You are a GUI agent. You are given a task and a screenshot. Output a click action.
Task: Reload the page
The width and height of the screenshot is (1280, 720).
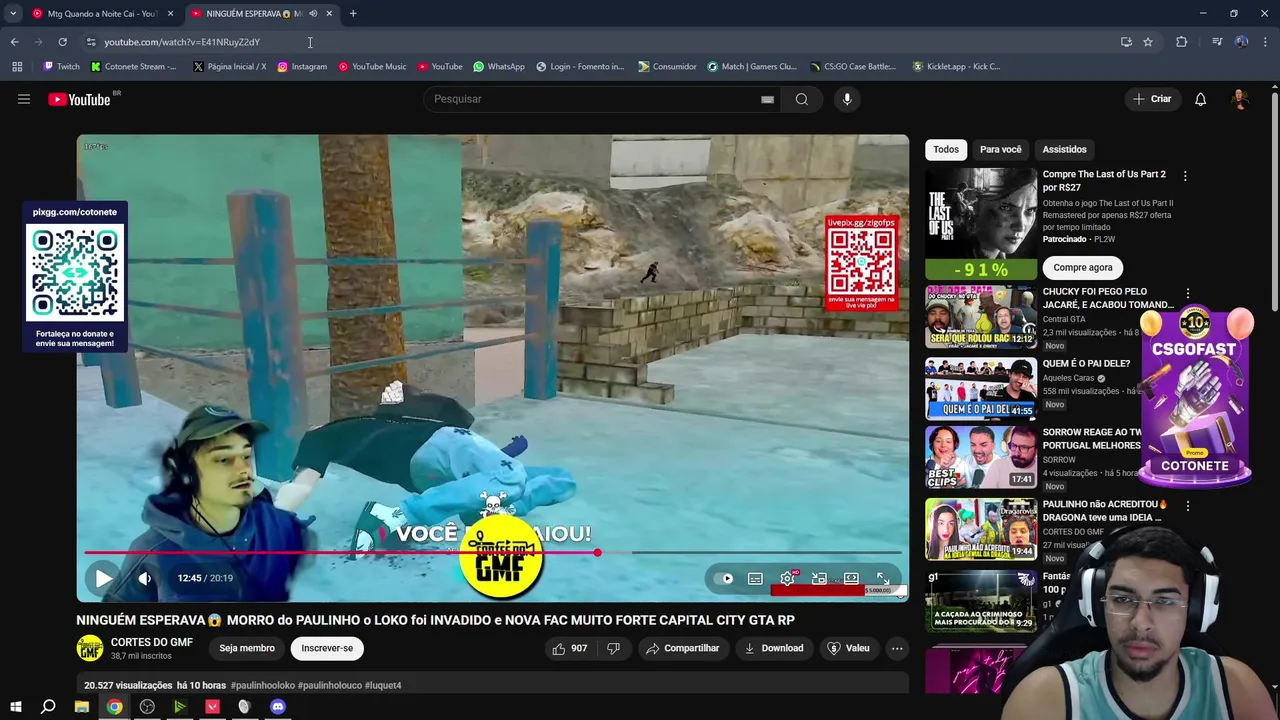point(62,42)
